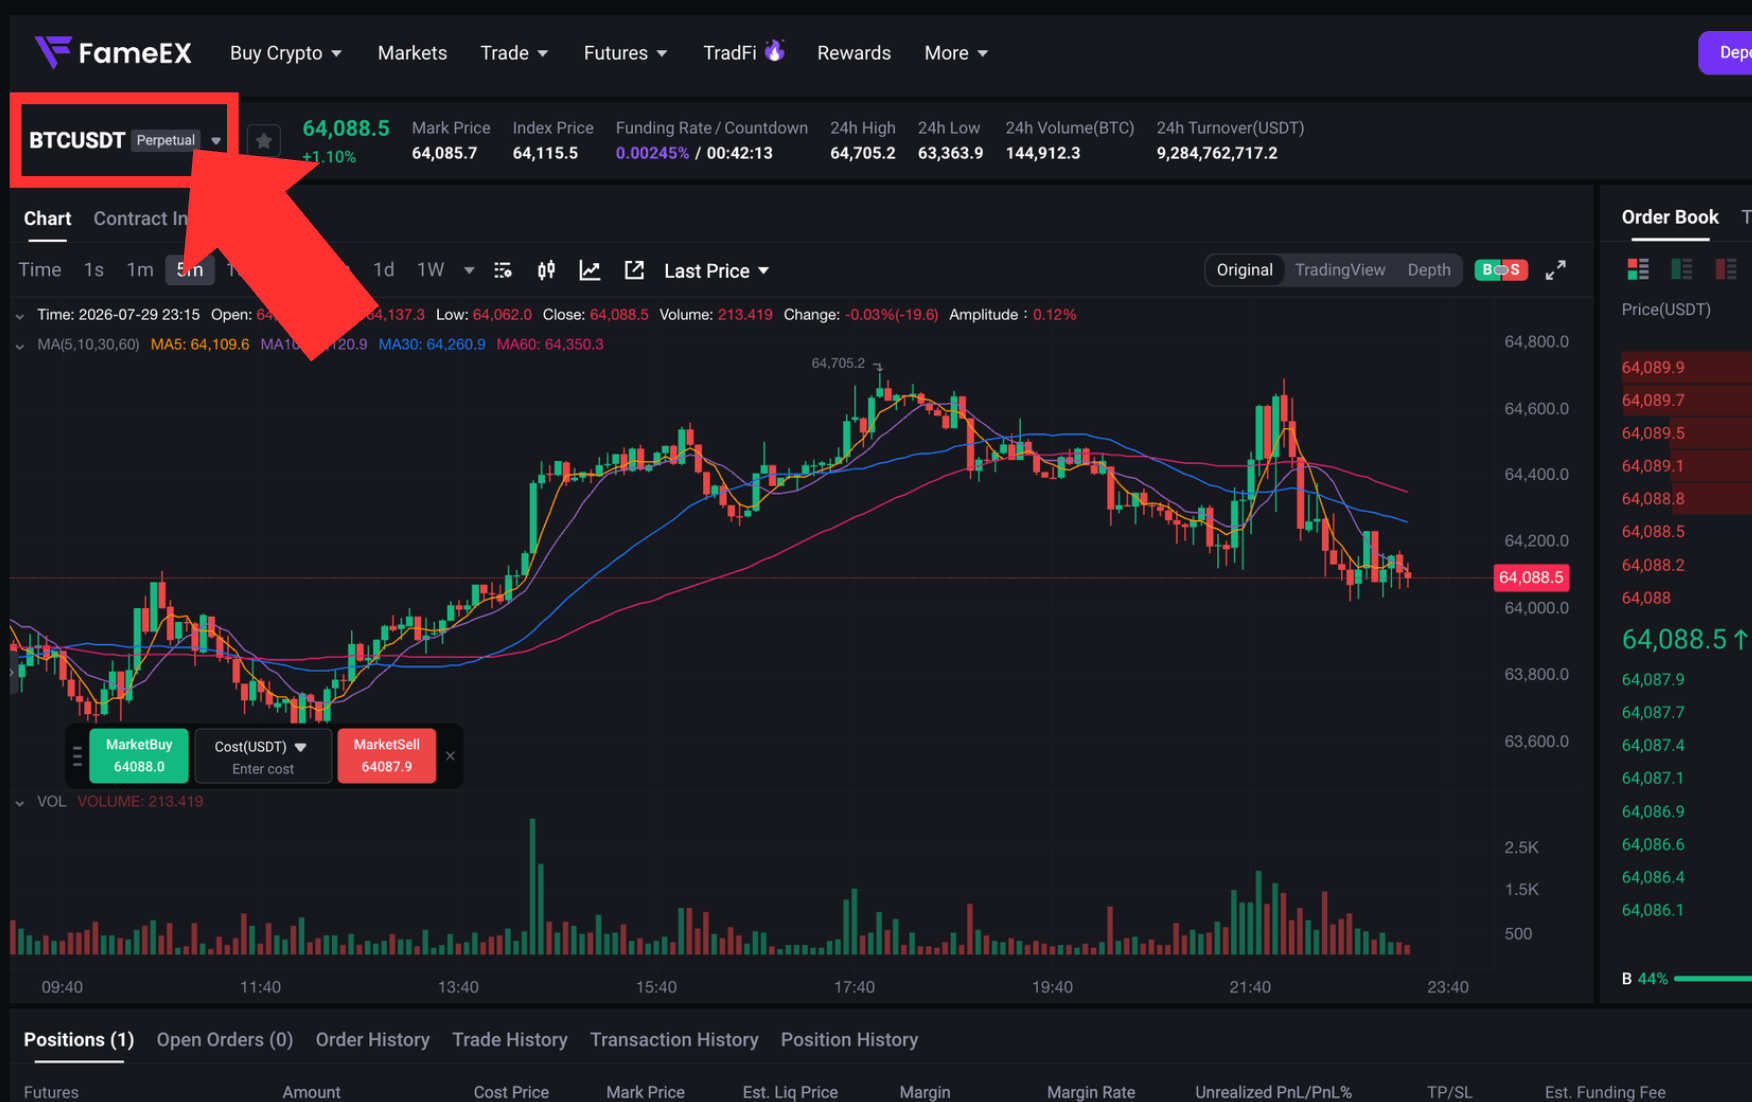Viewport: 1752px width, 1102px height.
Task: Click the Enter cost input field
Action: point(263,769)
